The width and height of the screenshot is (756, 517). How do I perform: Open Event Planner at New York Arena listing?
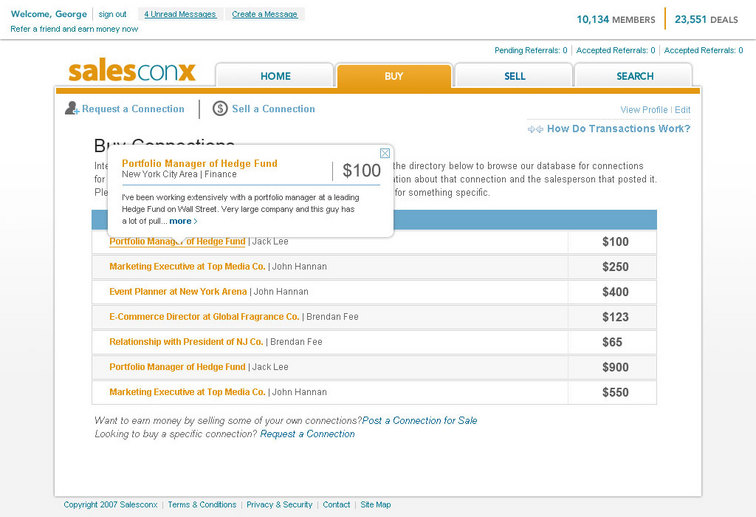tap(178, 291)
